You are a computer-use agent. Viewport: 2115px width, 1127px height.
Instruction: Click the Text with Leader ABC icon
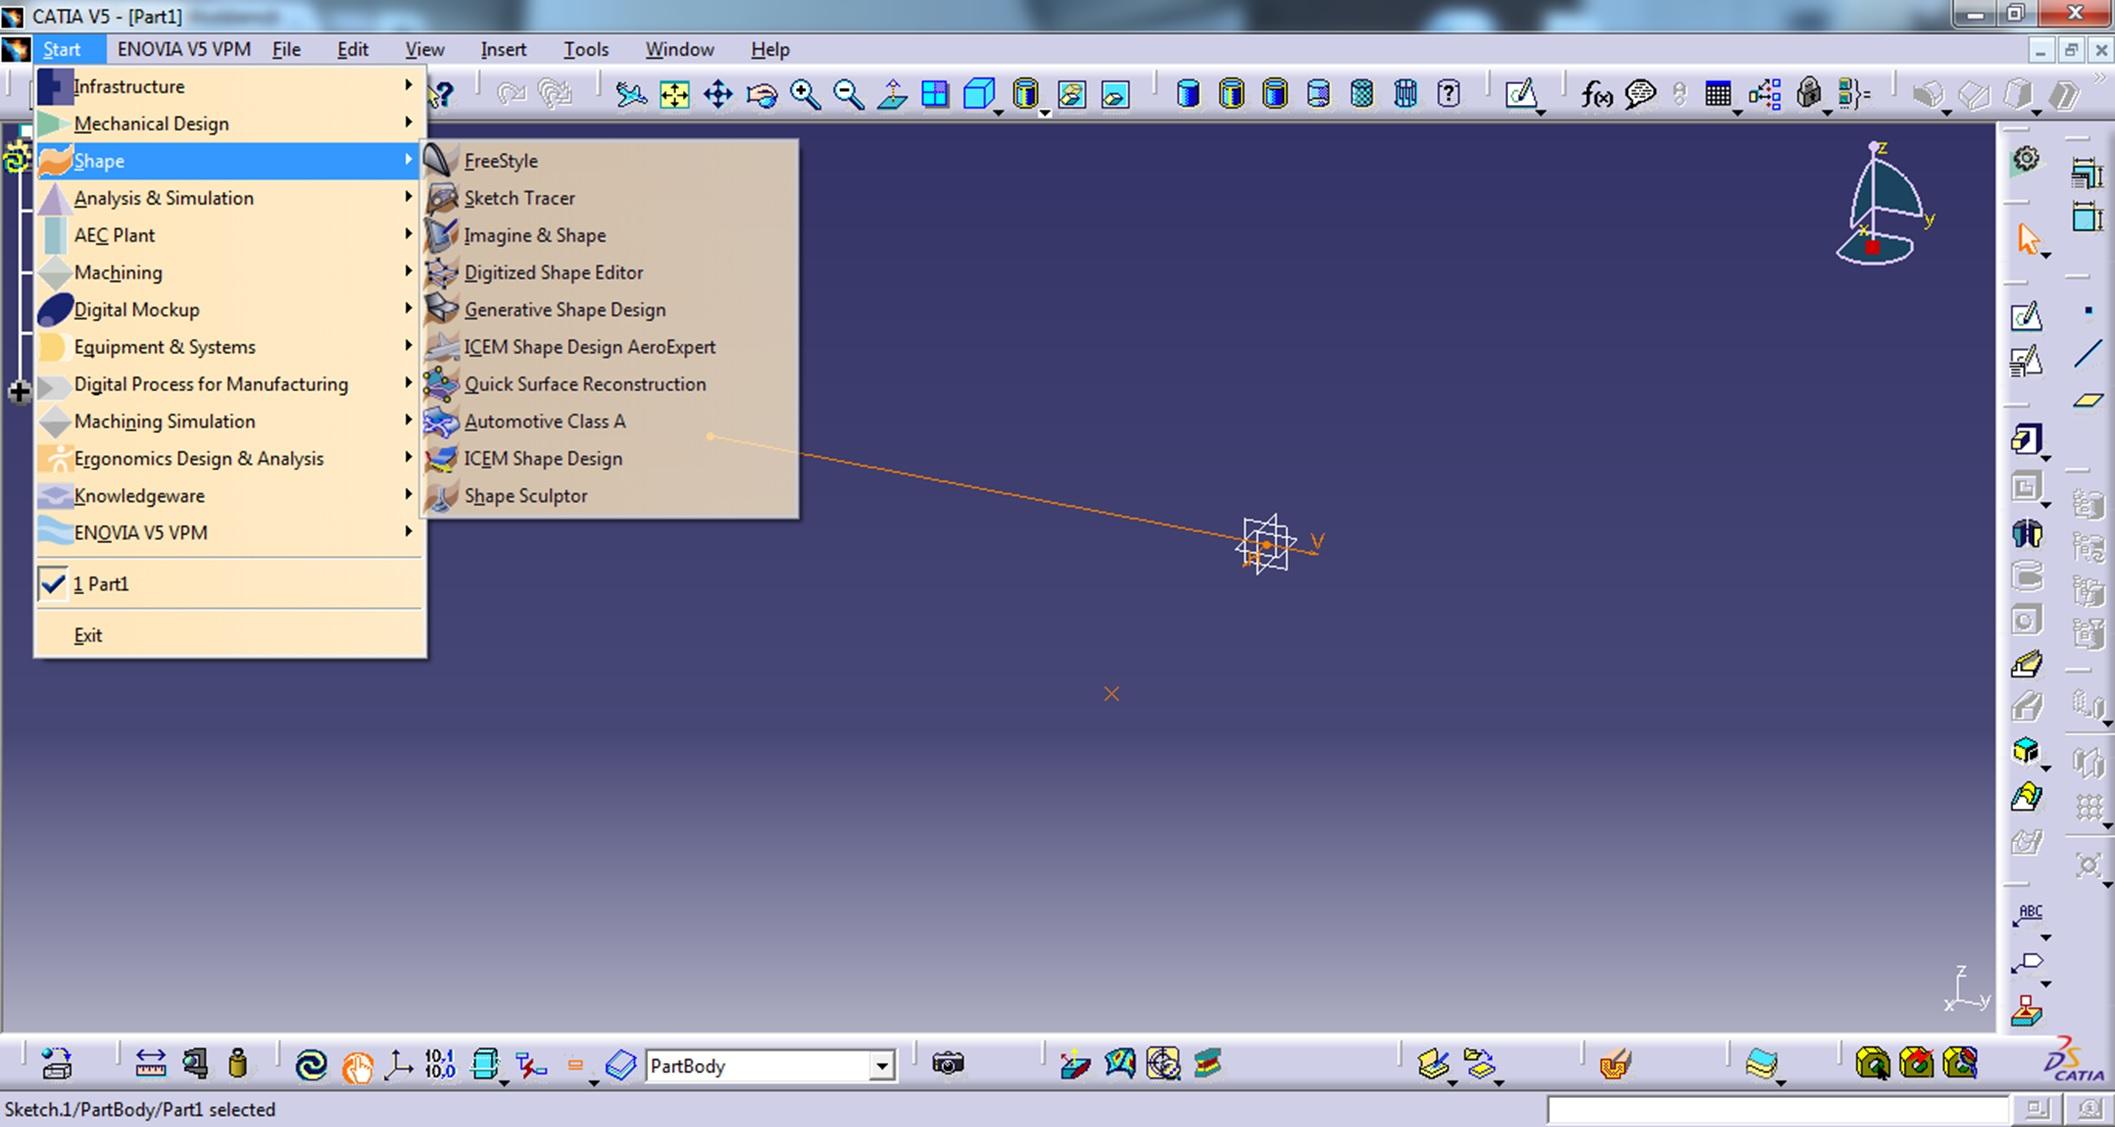2028,915
